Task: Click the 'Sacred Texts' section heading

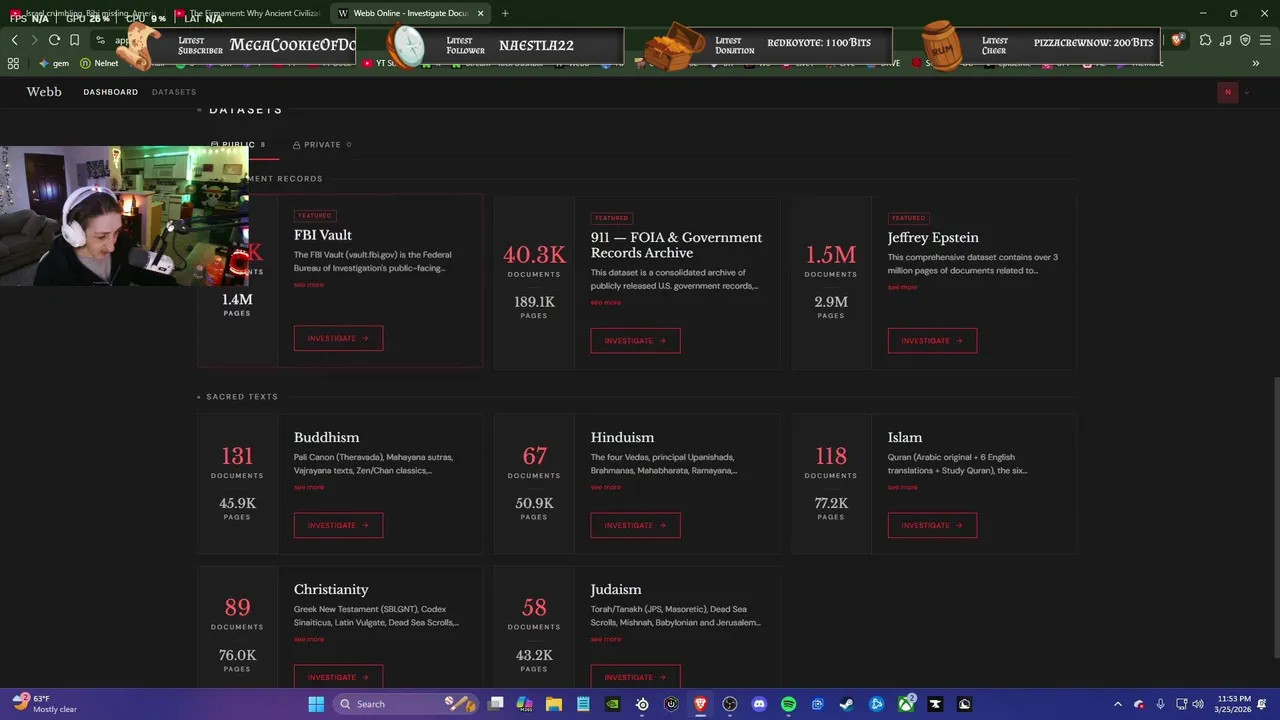Action: 242,397
